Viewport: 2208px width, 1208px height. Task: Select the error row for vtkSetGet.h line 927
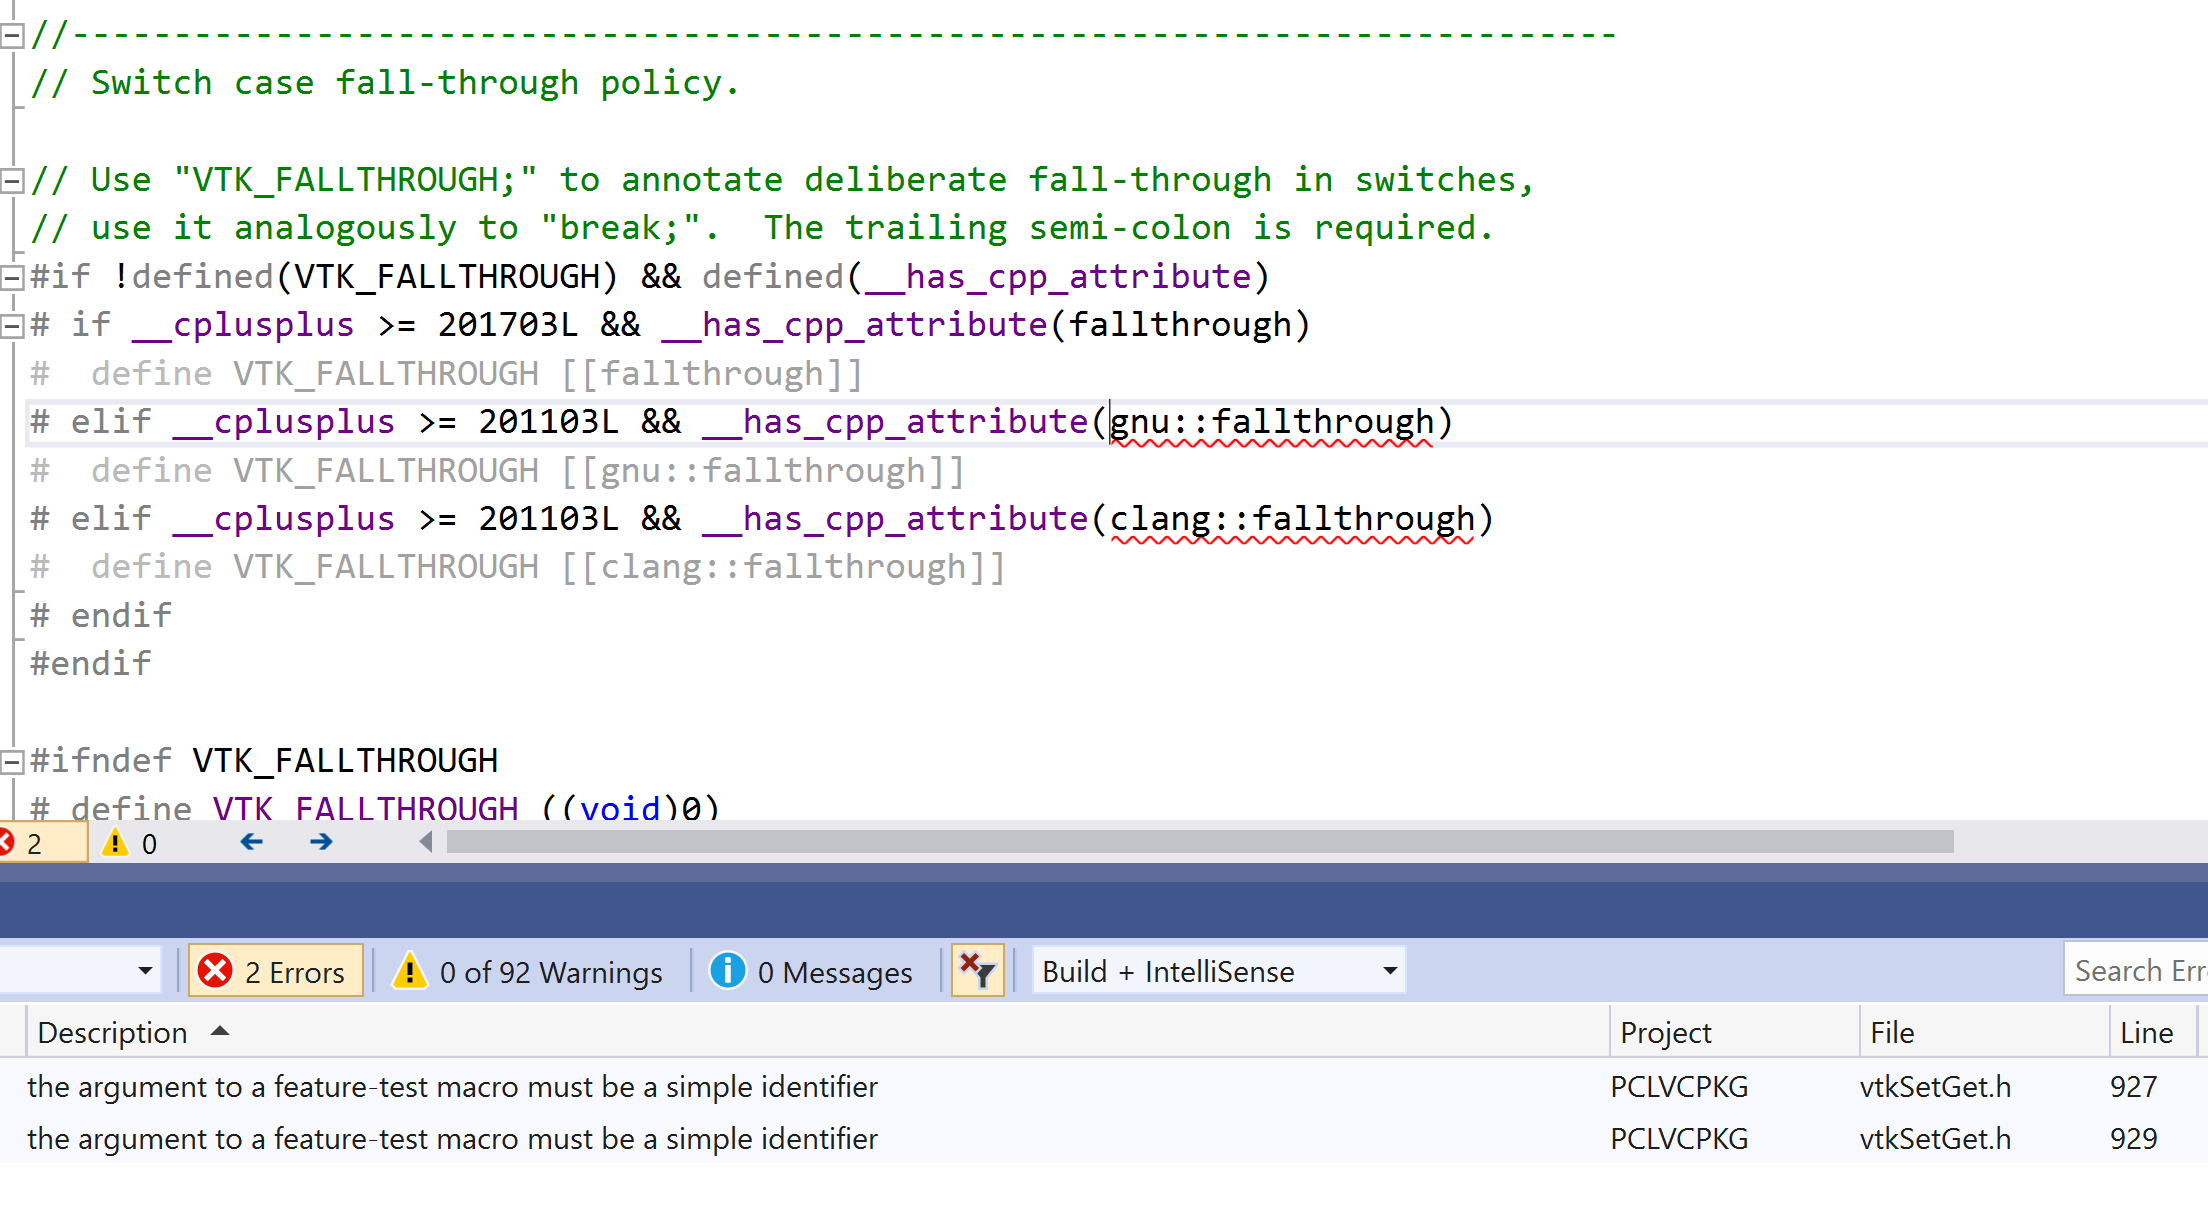[700, 1087]
